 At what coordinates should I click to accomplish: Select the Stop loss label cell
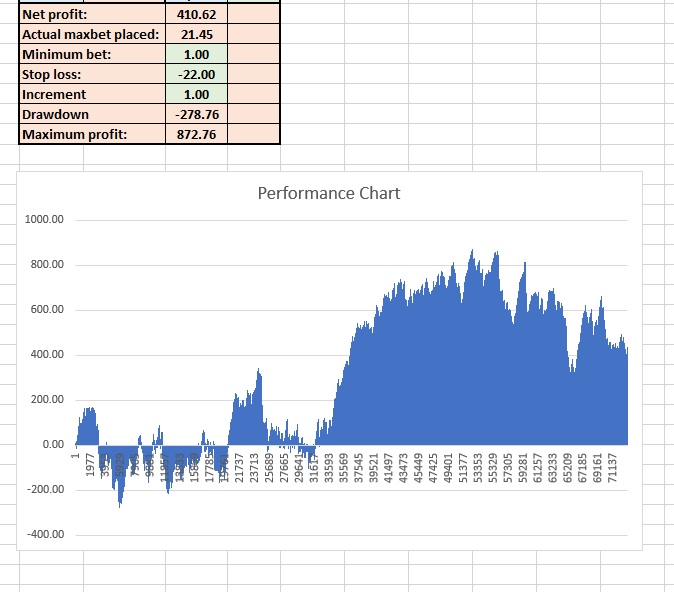(91, 75)
